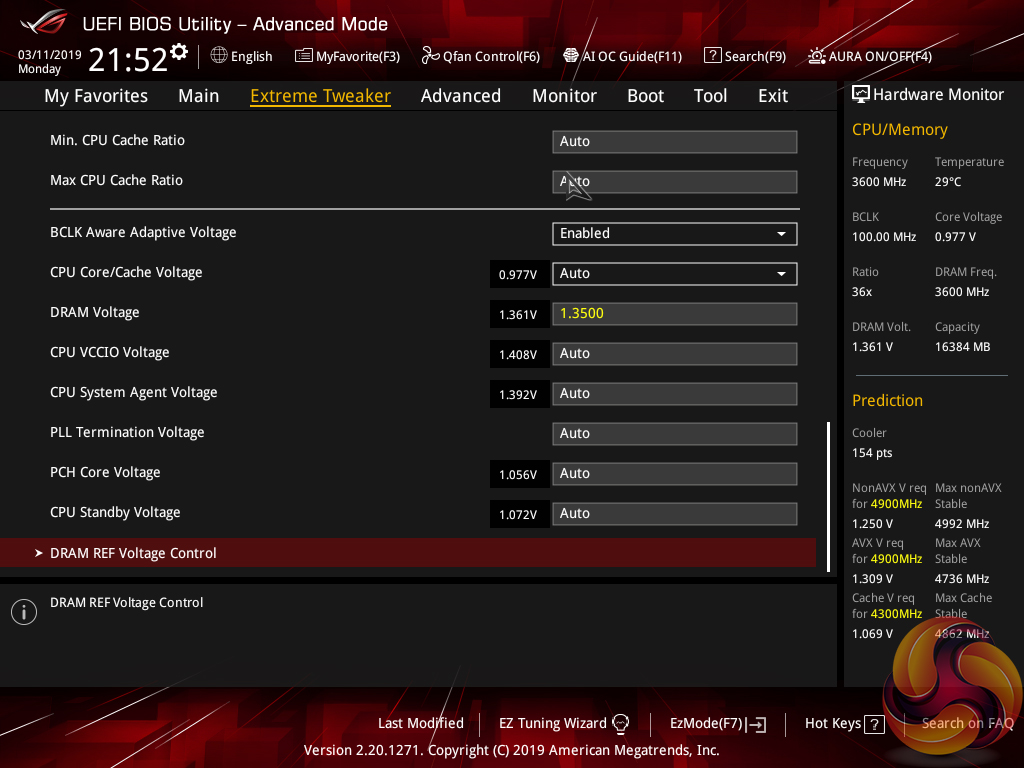Click the Hardware Monitor display icon
Screen dimensions: 1024x768
point(861,95)
